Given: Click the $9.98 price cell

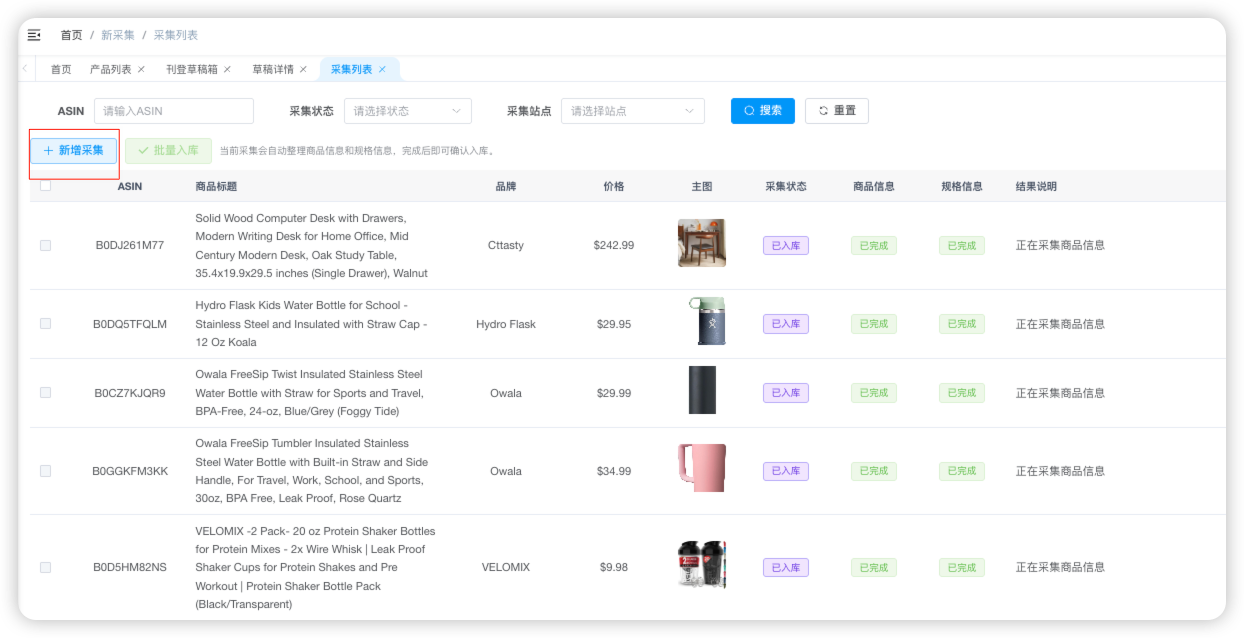Looking at the screenshot, I should (614, 567).
